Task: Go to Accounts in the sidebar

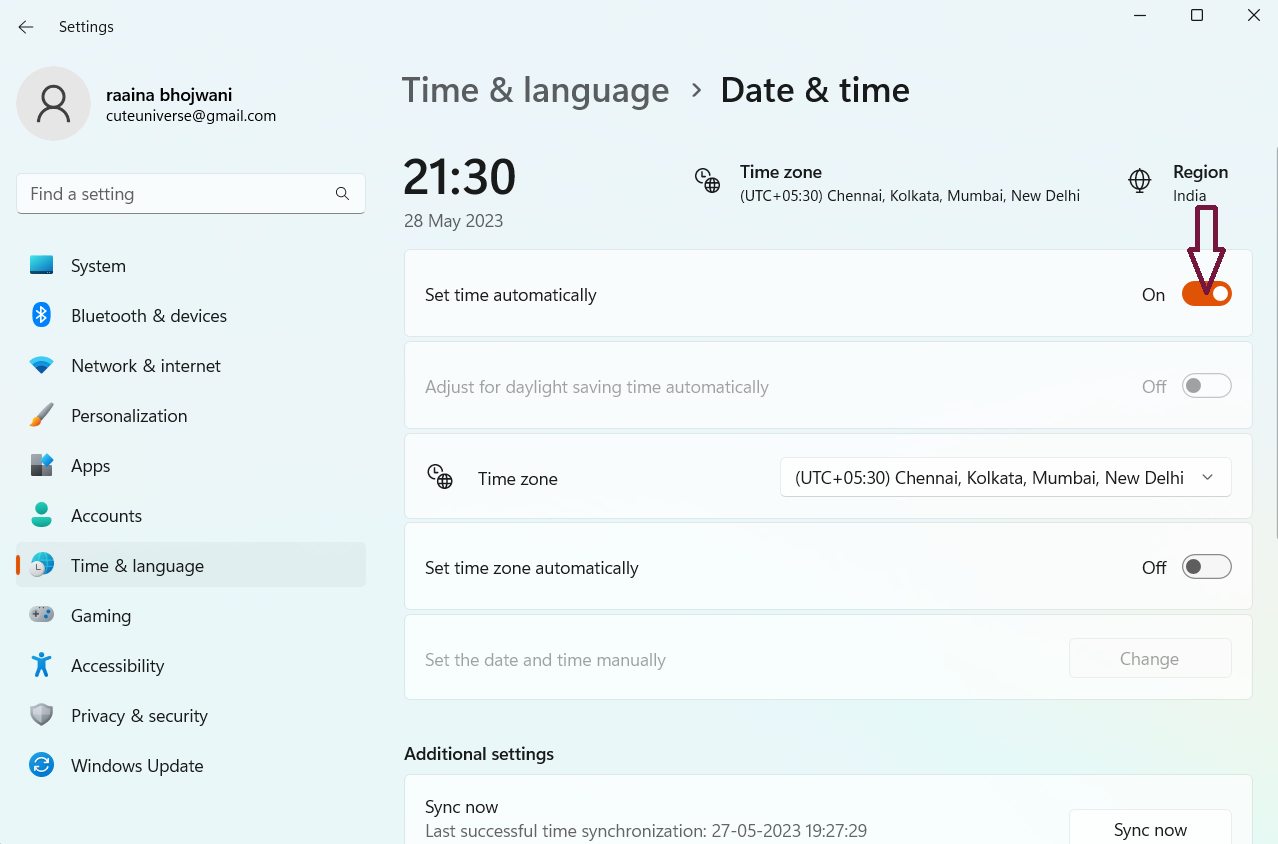Action: tap(106, 516)
